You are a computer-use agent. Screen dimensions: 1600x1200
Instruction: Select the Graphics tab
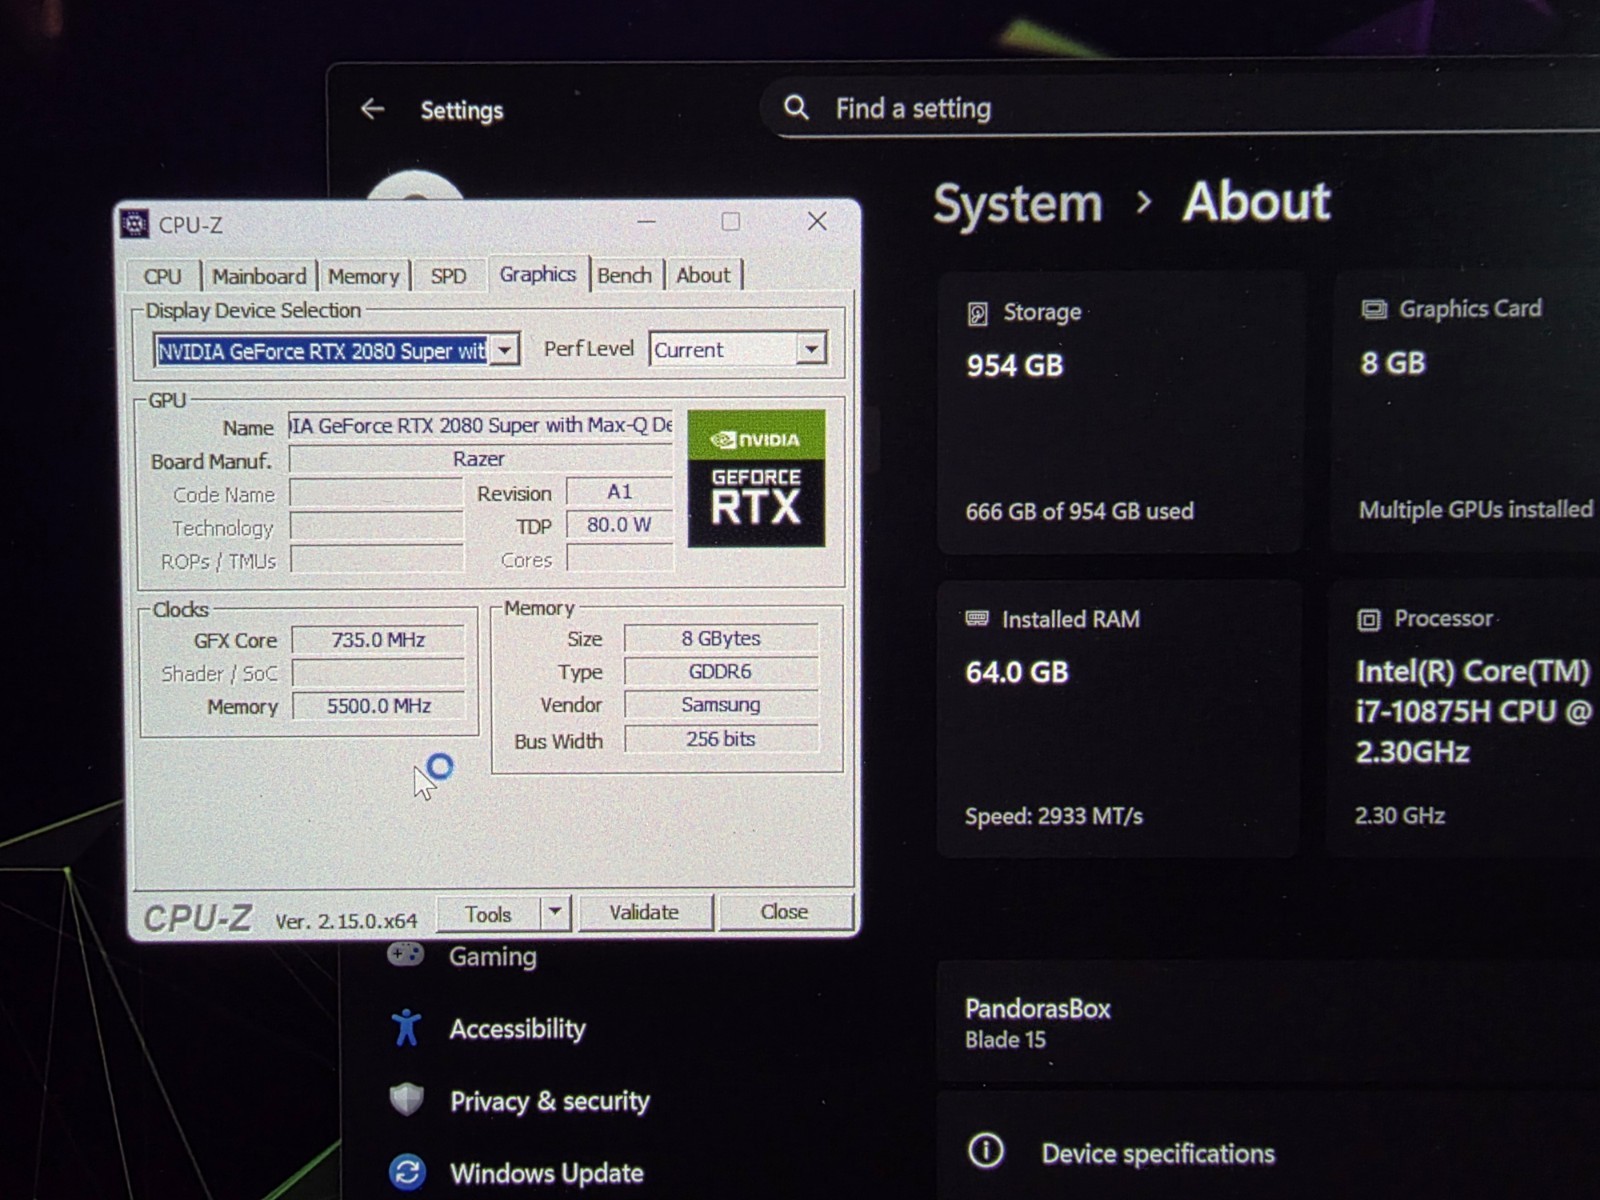point(537,274)
